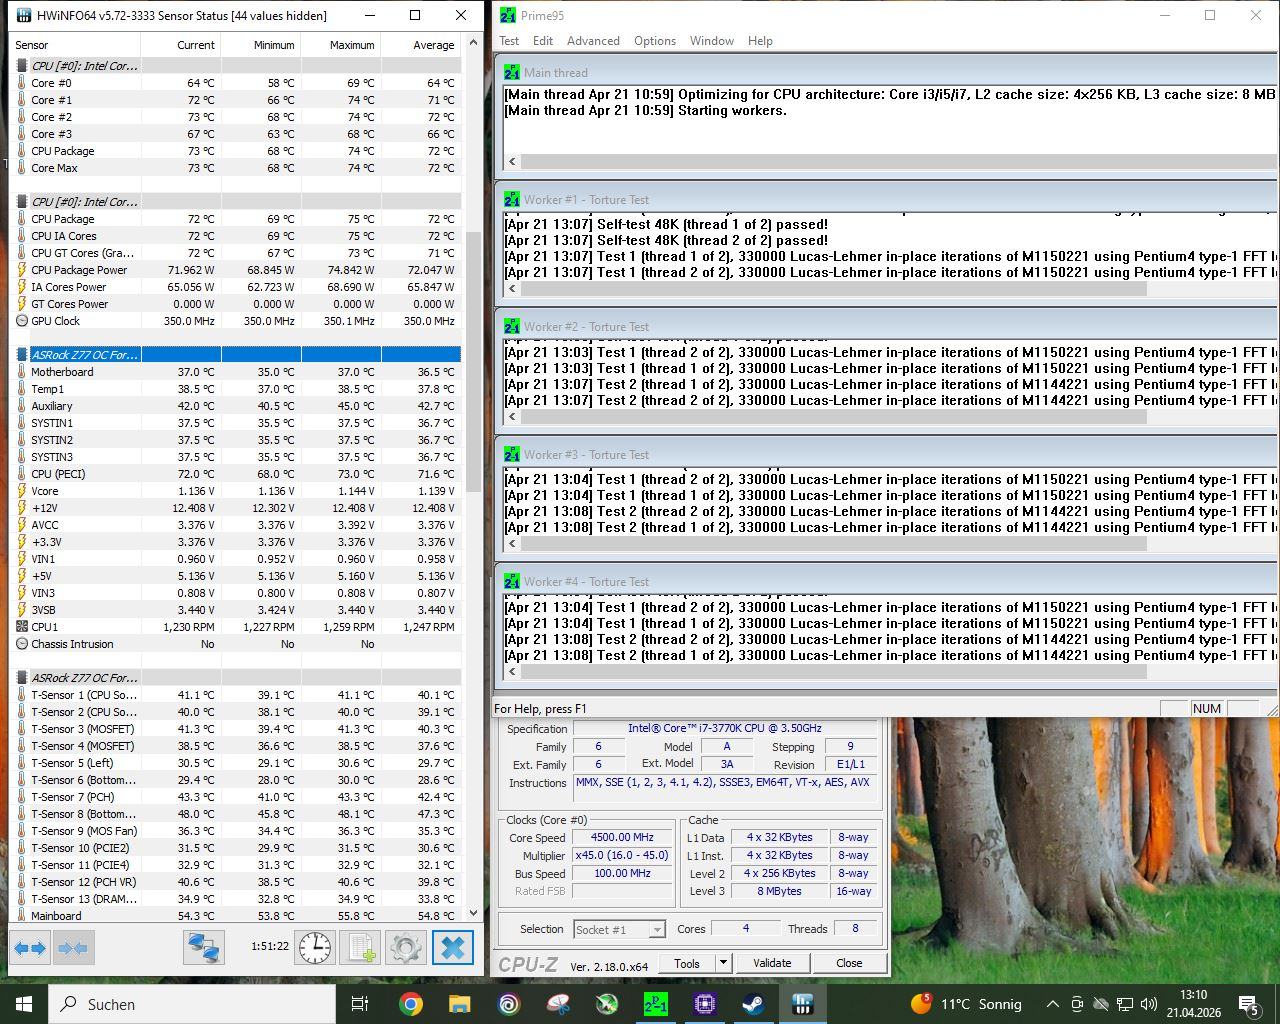Click HWiNFO Minimum column header
This screenshot has height=1024, width=1280.
pyautogui.click(x=261, y=45)
